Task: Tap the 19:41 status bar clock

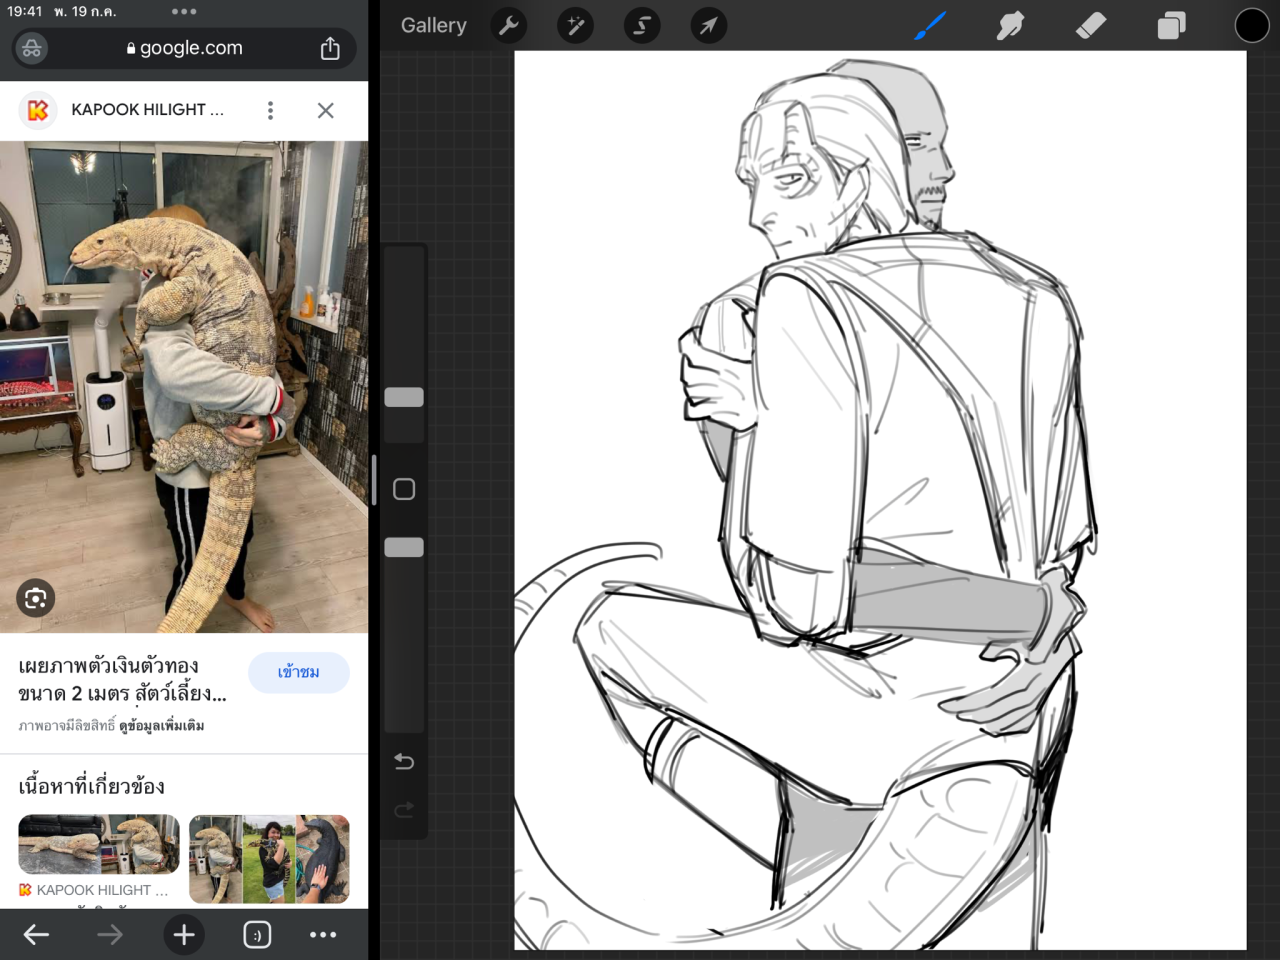Action: [23, 11]
